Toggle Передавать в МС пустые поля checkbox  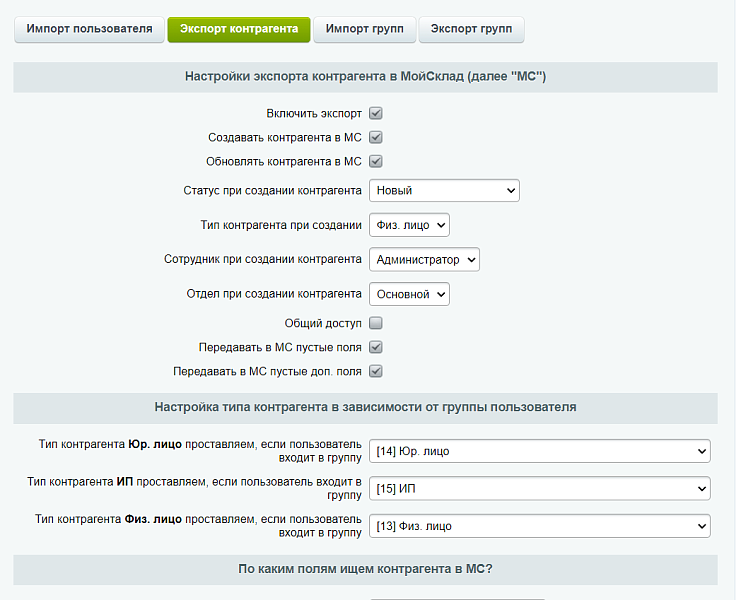pos(376,348)
